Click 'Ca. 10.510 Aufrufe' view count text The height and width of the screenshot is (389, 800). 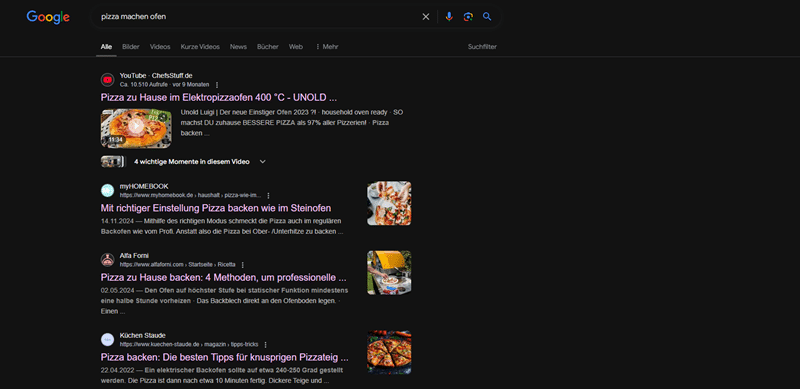tap(144, 85)
